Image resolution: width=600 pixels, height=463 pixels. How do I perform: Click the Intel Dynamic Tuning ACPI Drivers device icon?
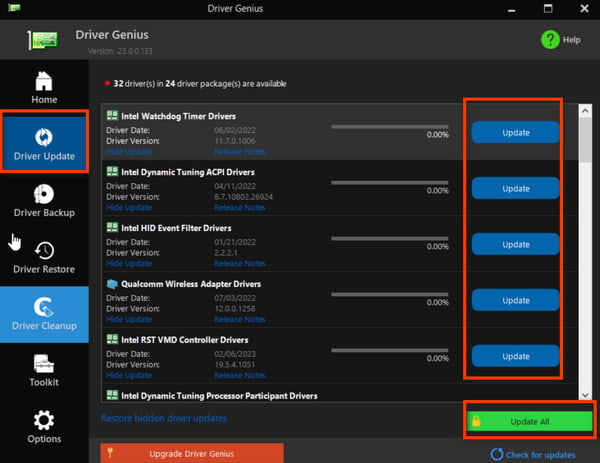tap(112, 171)
